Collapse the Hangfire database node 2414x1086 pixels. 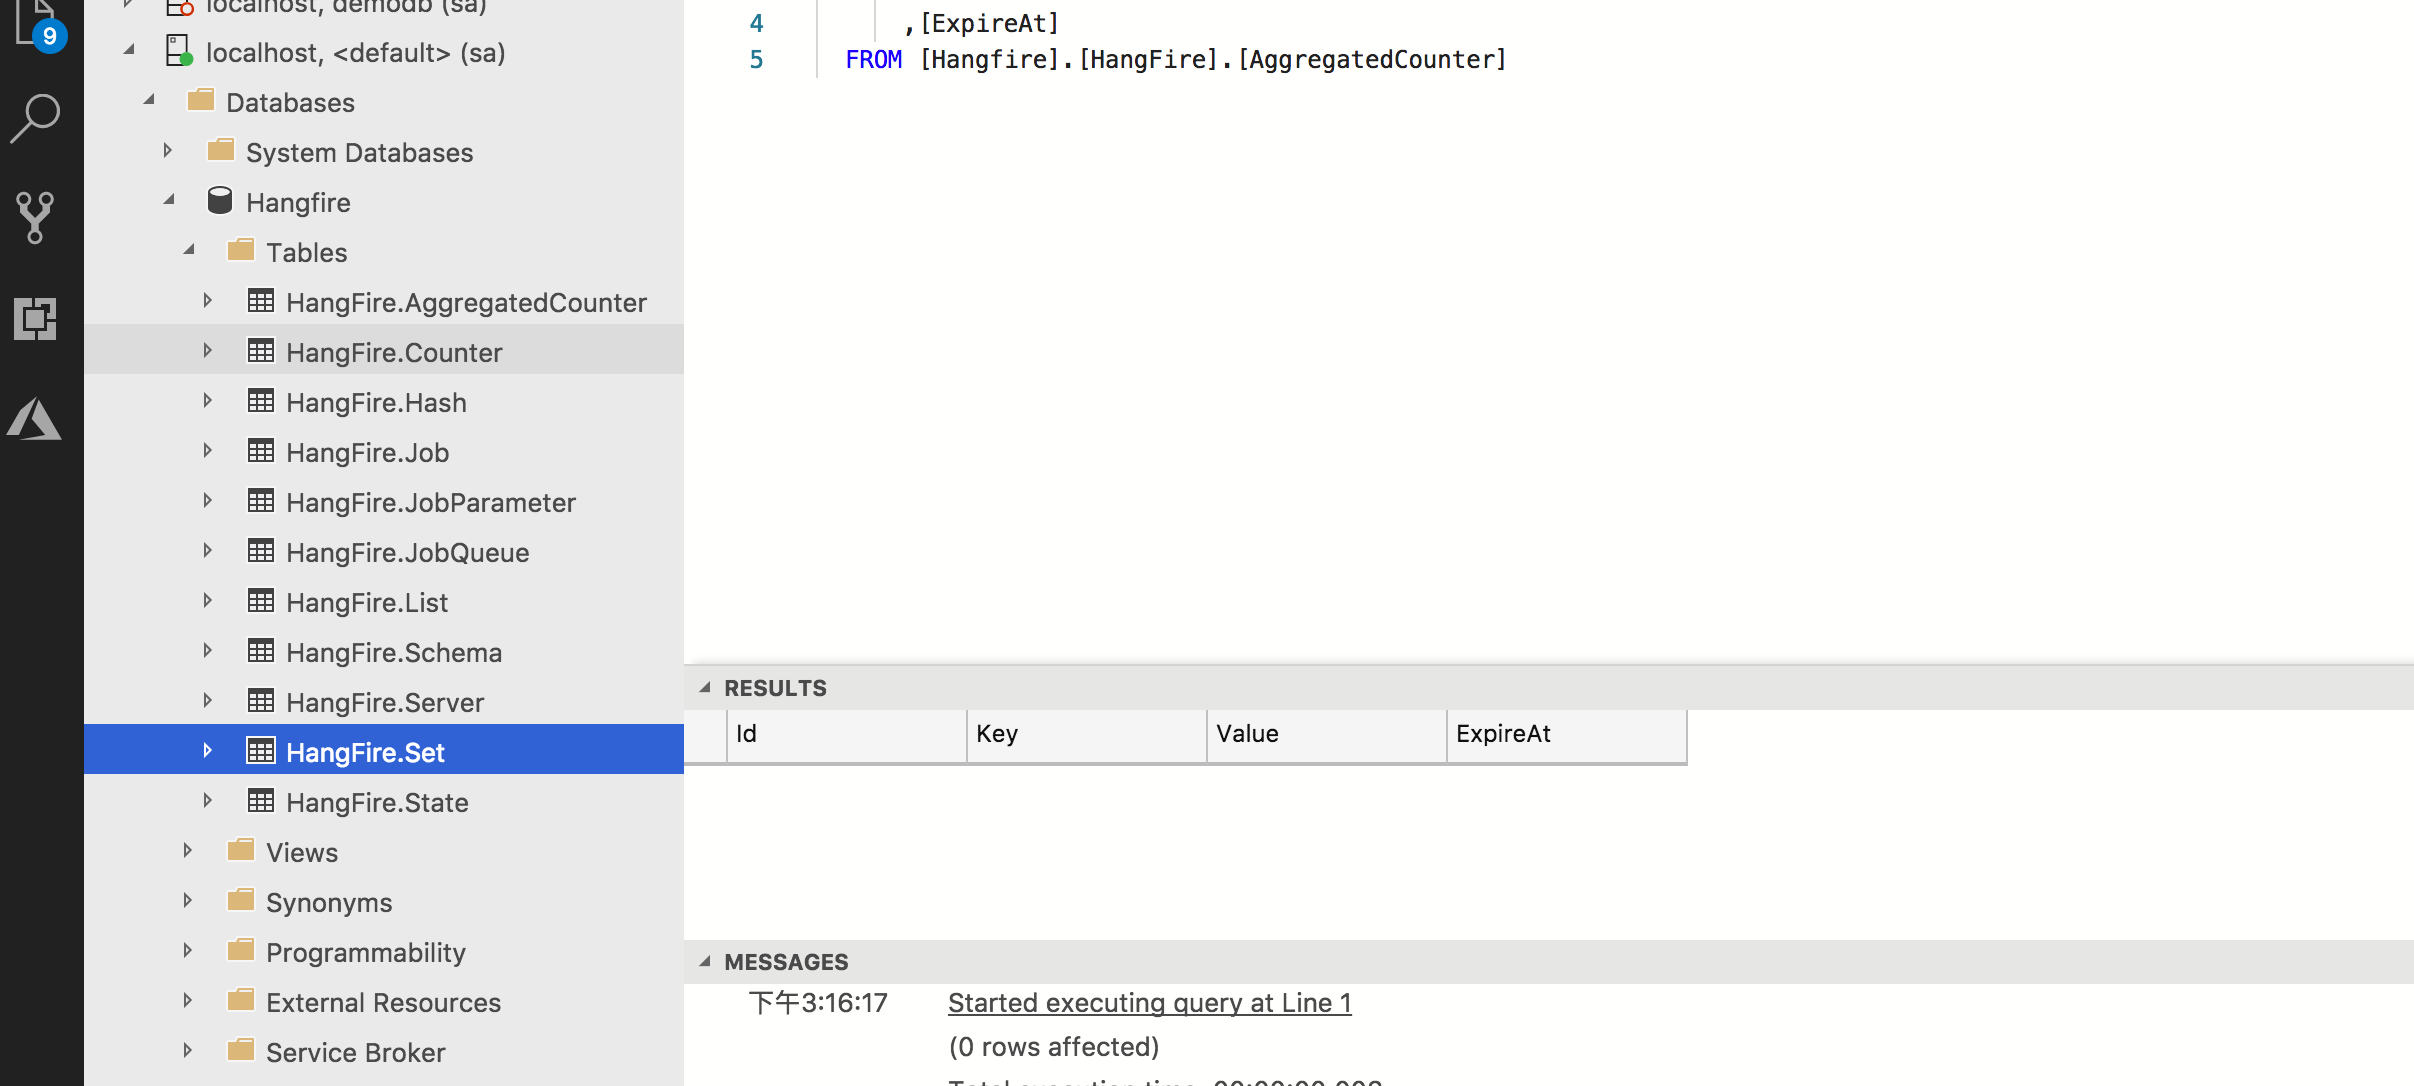169,200
